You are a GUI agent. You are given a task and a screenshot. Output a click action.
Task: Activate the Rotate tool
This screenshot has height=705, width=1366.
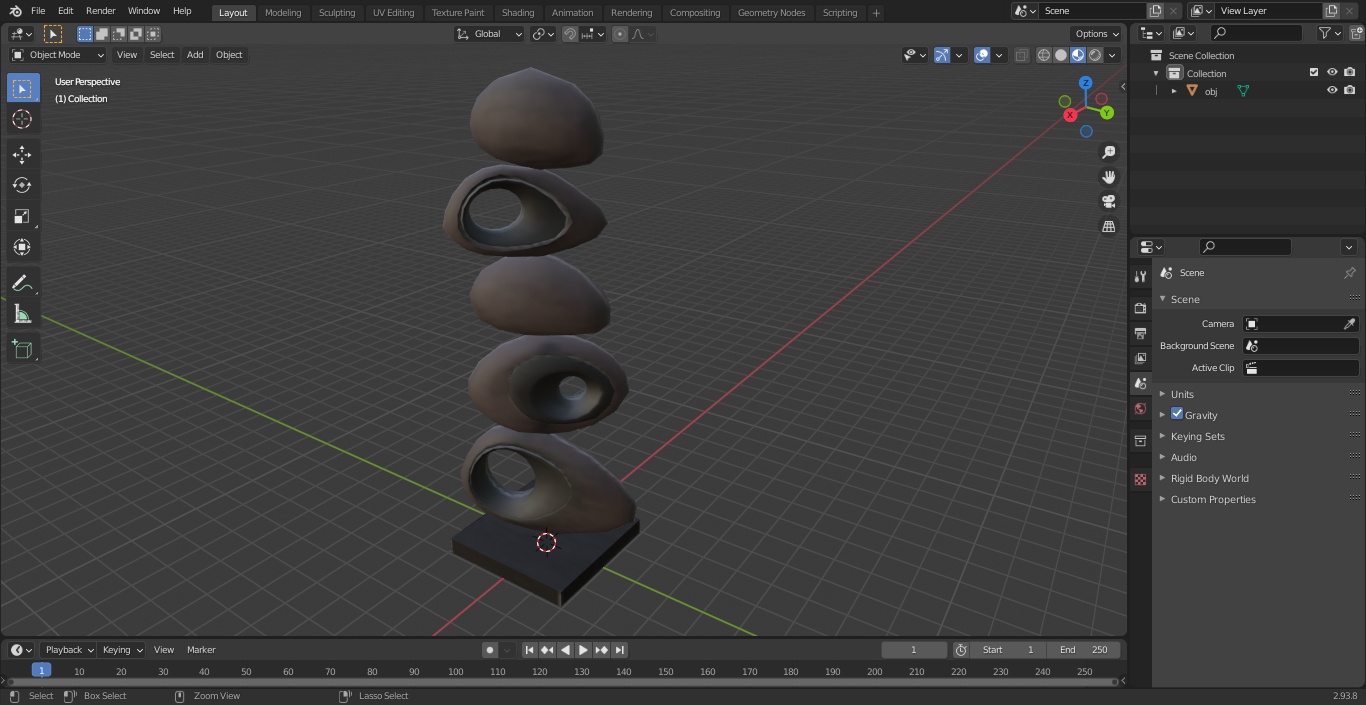[22, 185]
